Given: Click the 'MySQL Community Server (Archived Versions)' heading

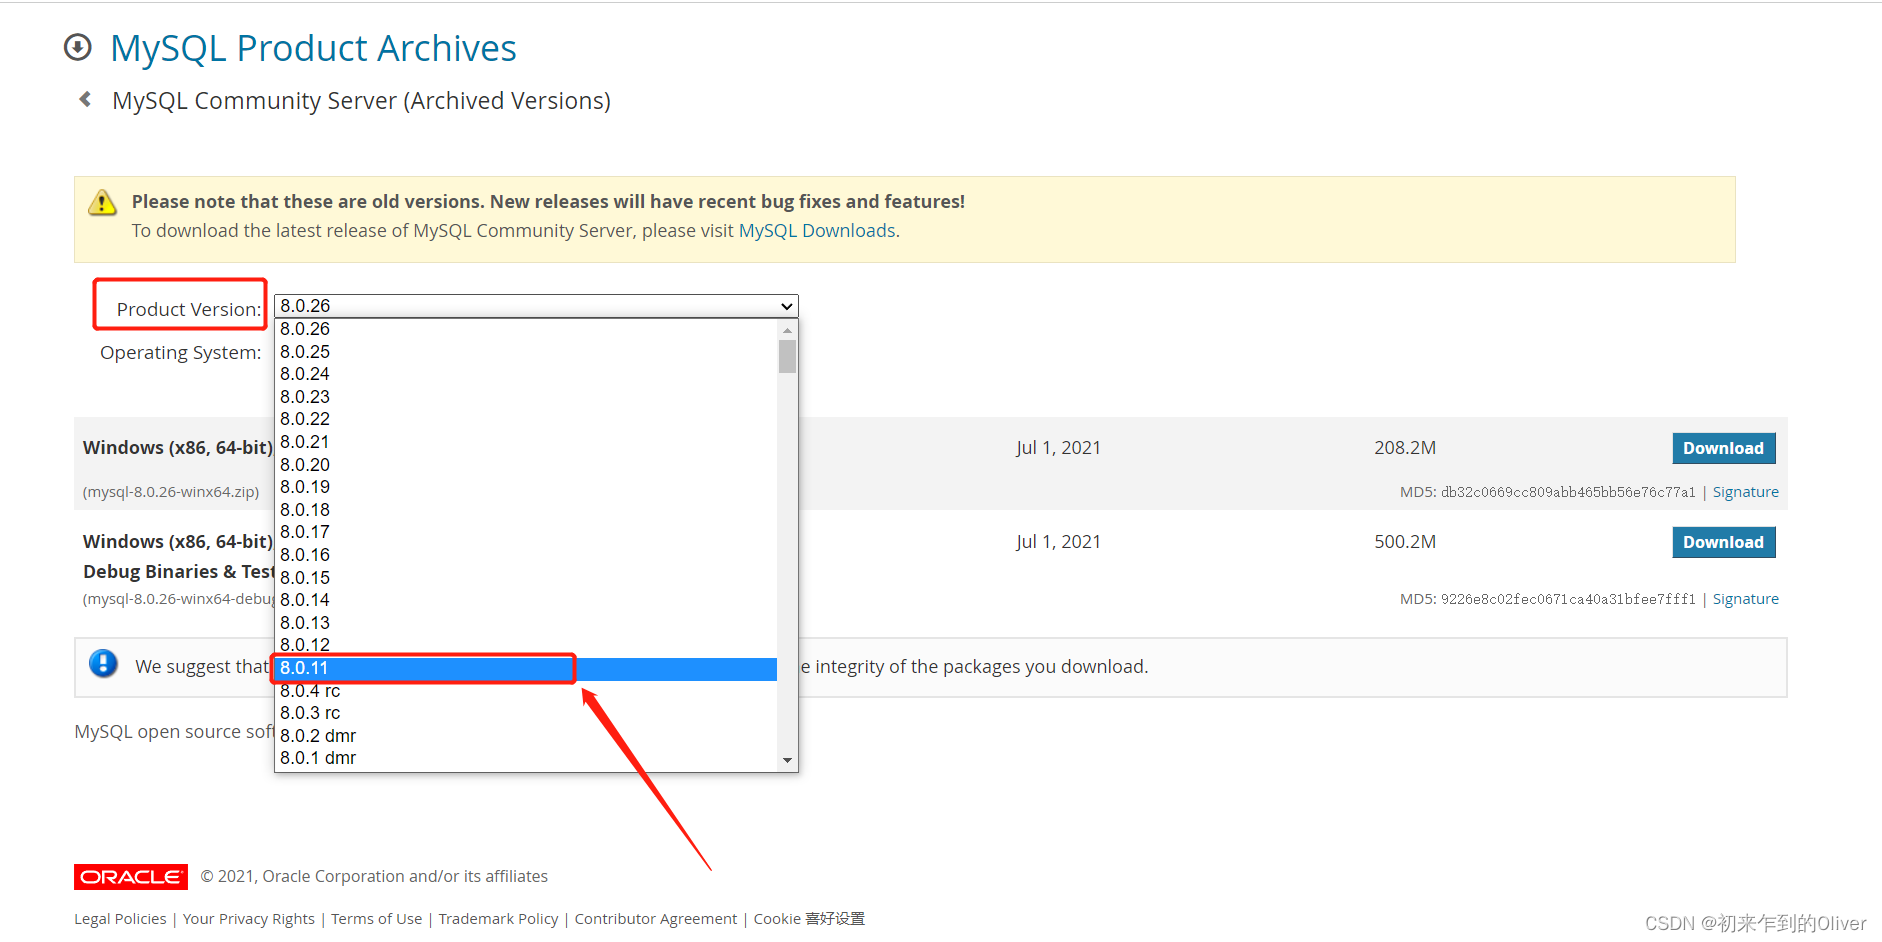Looking at the screenshot, I should [x=361, y=101].
